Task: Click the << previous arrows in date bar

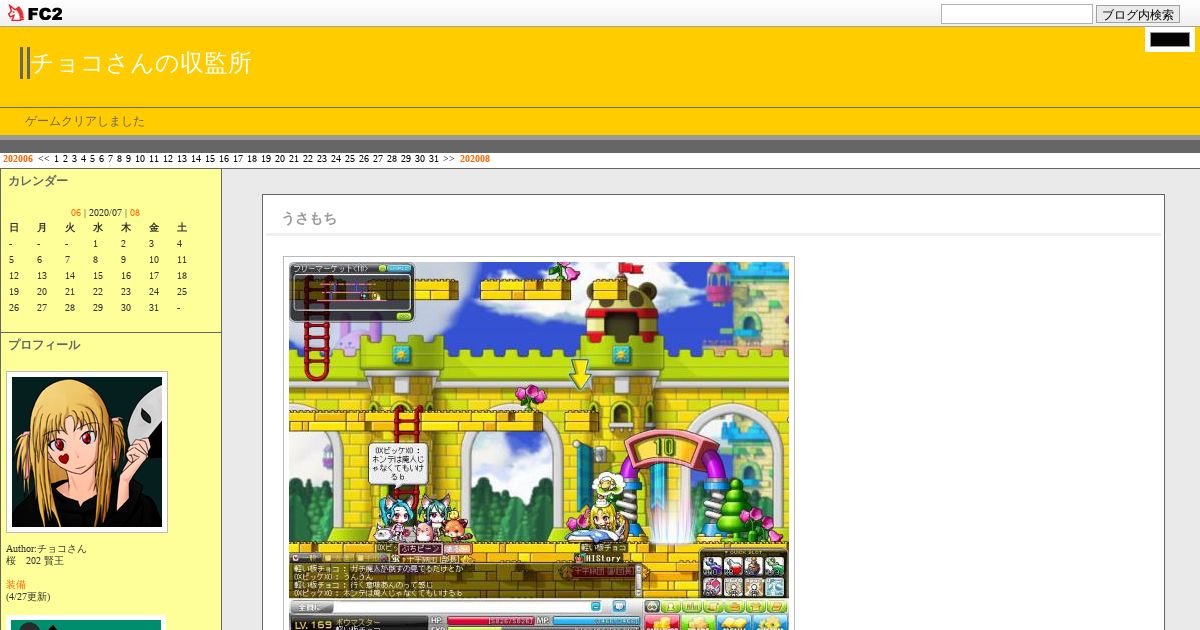Action: pos(44,159)
